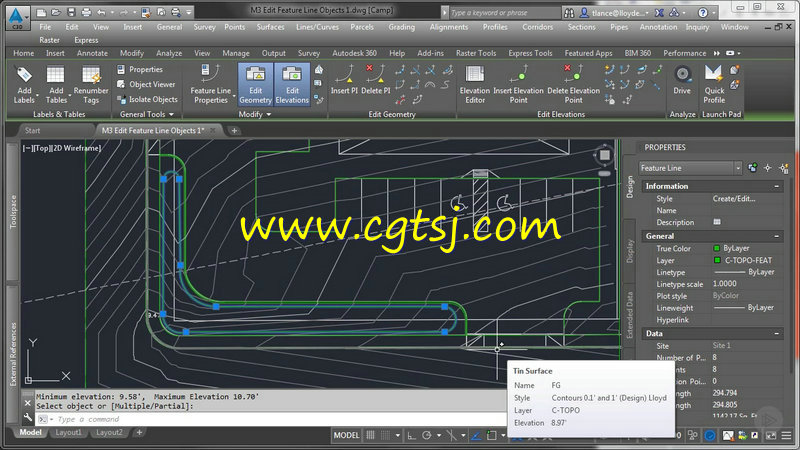Collapse the Information section in Properties

pos(777,186)
